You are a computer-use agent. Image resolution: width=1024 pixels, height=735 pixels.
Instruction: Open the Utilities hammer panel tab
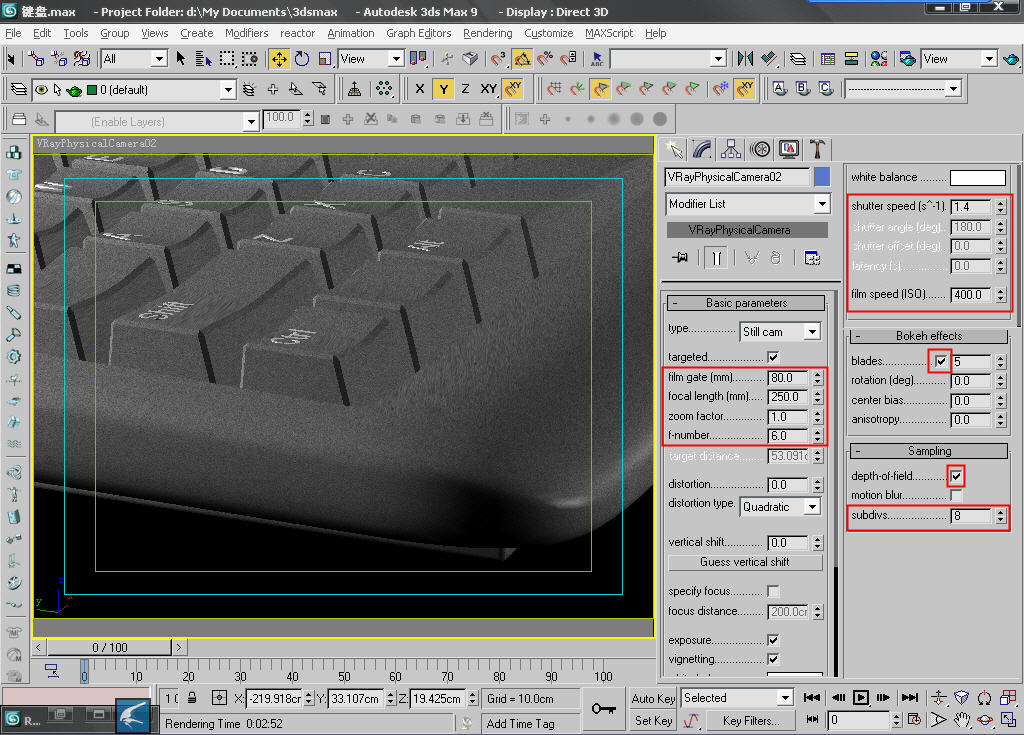point(817,149)
